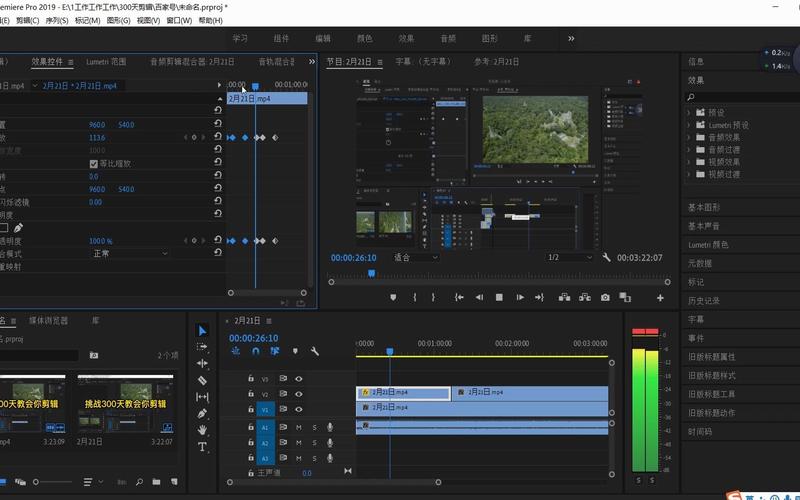Stop playback in program monitor
Screen dimensions: 800x500
tap(499, 297)
